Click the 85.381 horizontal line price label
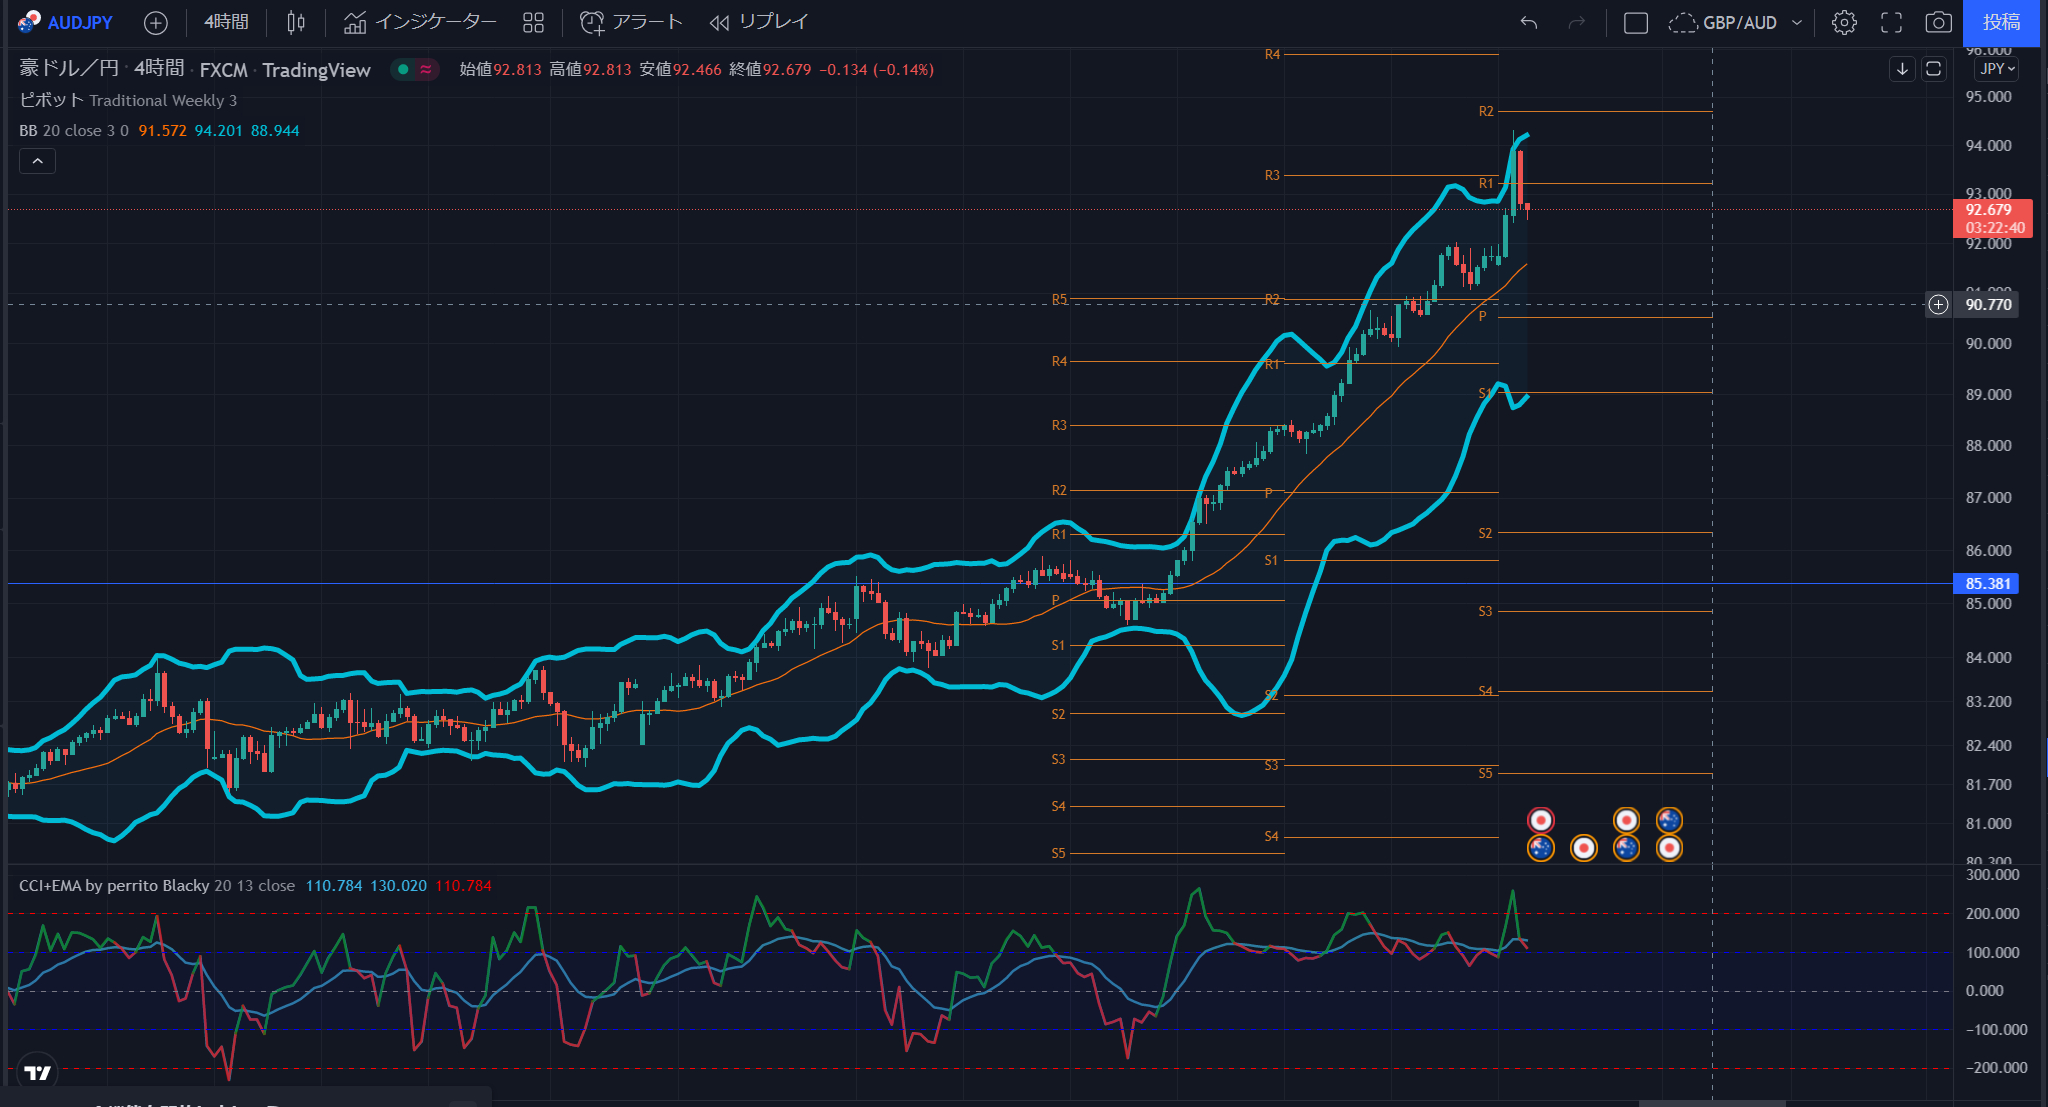The width and height of the screenshot is (2048, 1107). pos(1986,583)
